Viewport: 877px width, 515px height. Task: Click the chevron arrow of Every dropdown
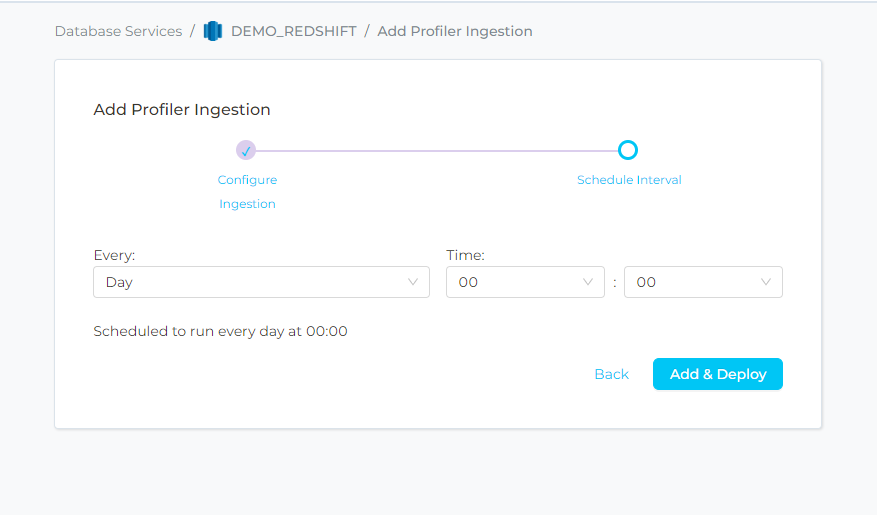(x=413, y=282)
